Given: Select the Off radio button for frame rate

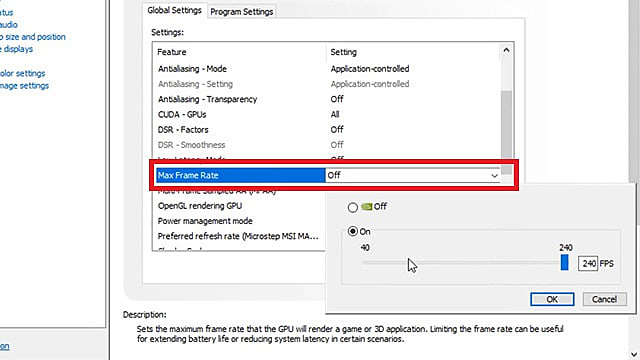Looking at the screenshot, I should coord(353,207).
